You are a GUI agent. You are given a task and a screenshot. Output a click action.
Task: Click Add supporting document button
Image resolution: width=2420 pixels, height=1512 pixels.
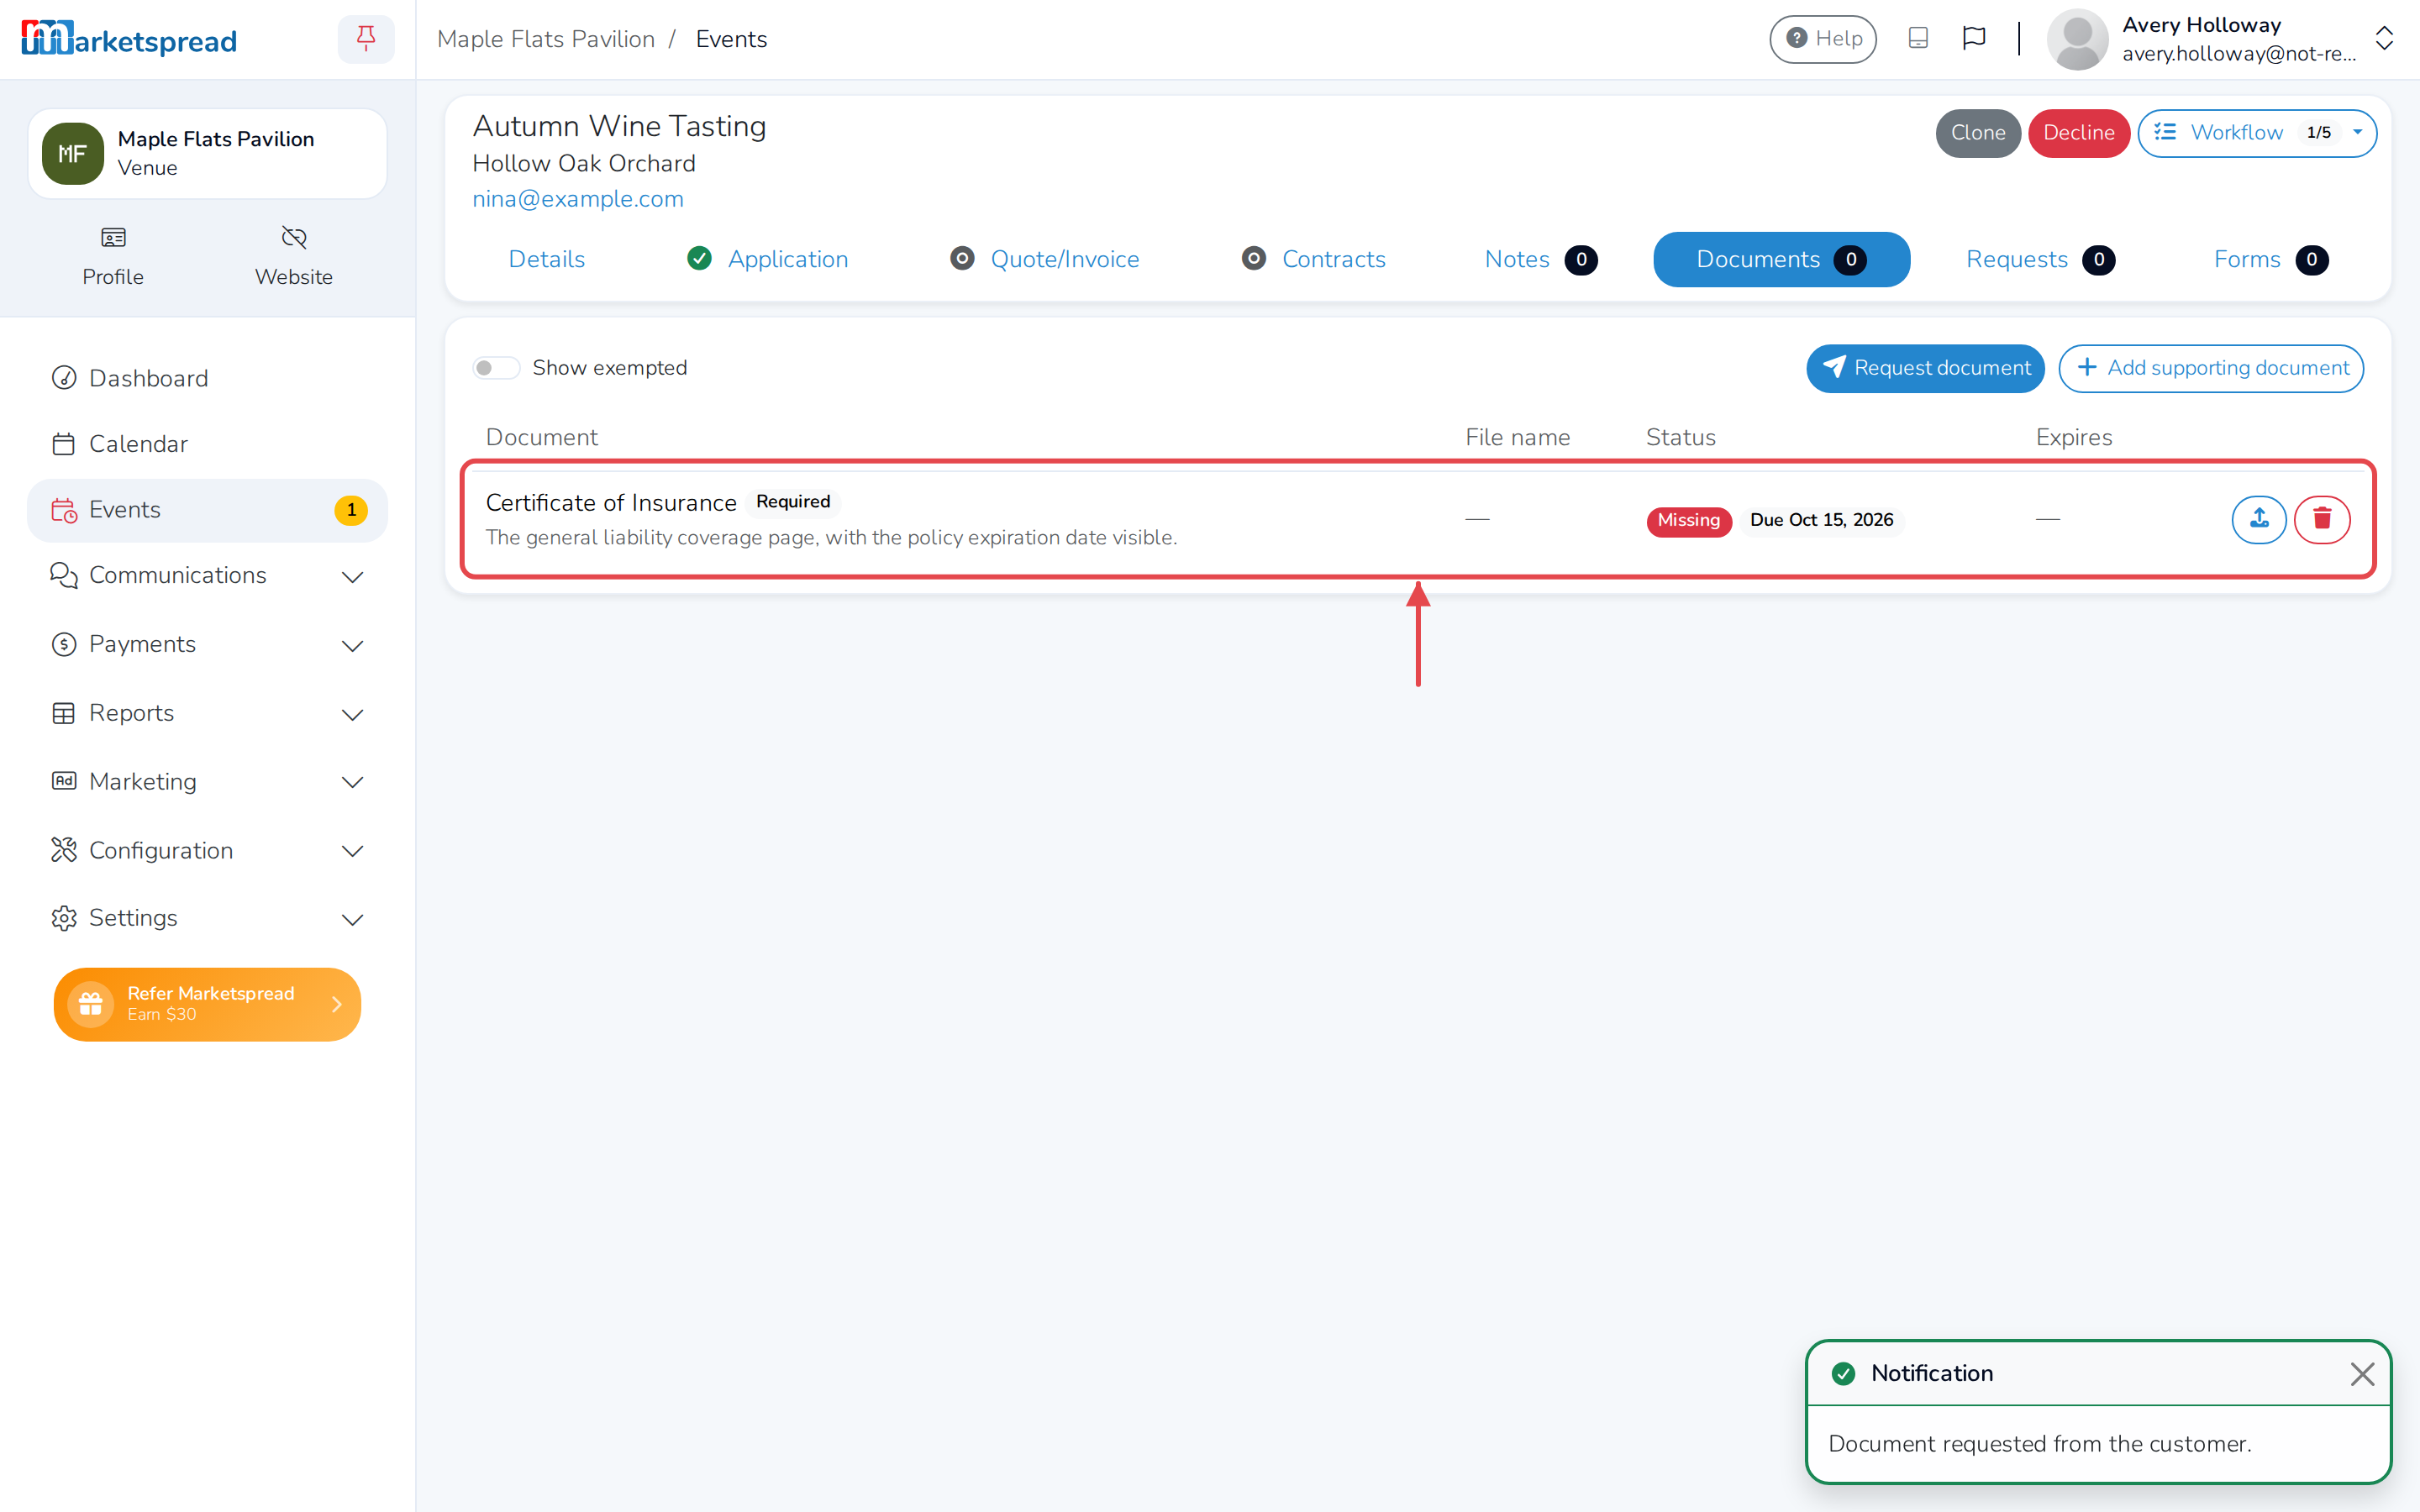(2211, 368)
